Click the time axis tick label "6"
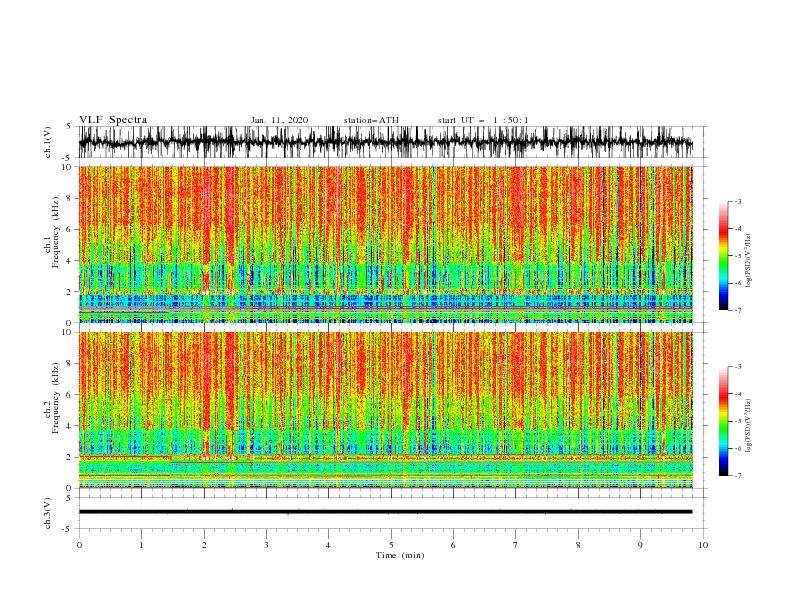Viewport: 792px width, 612px height. 453,545
